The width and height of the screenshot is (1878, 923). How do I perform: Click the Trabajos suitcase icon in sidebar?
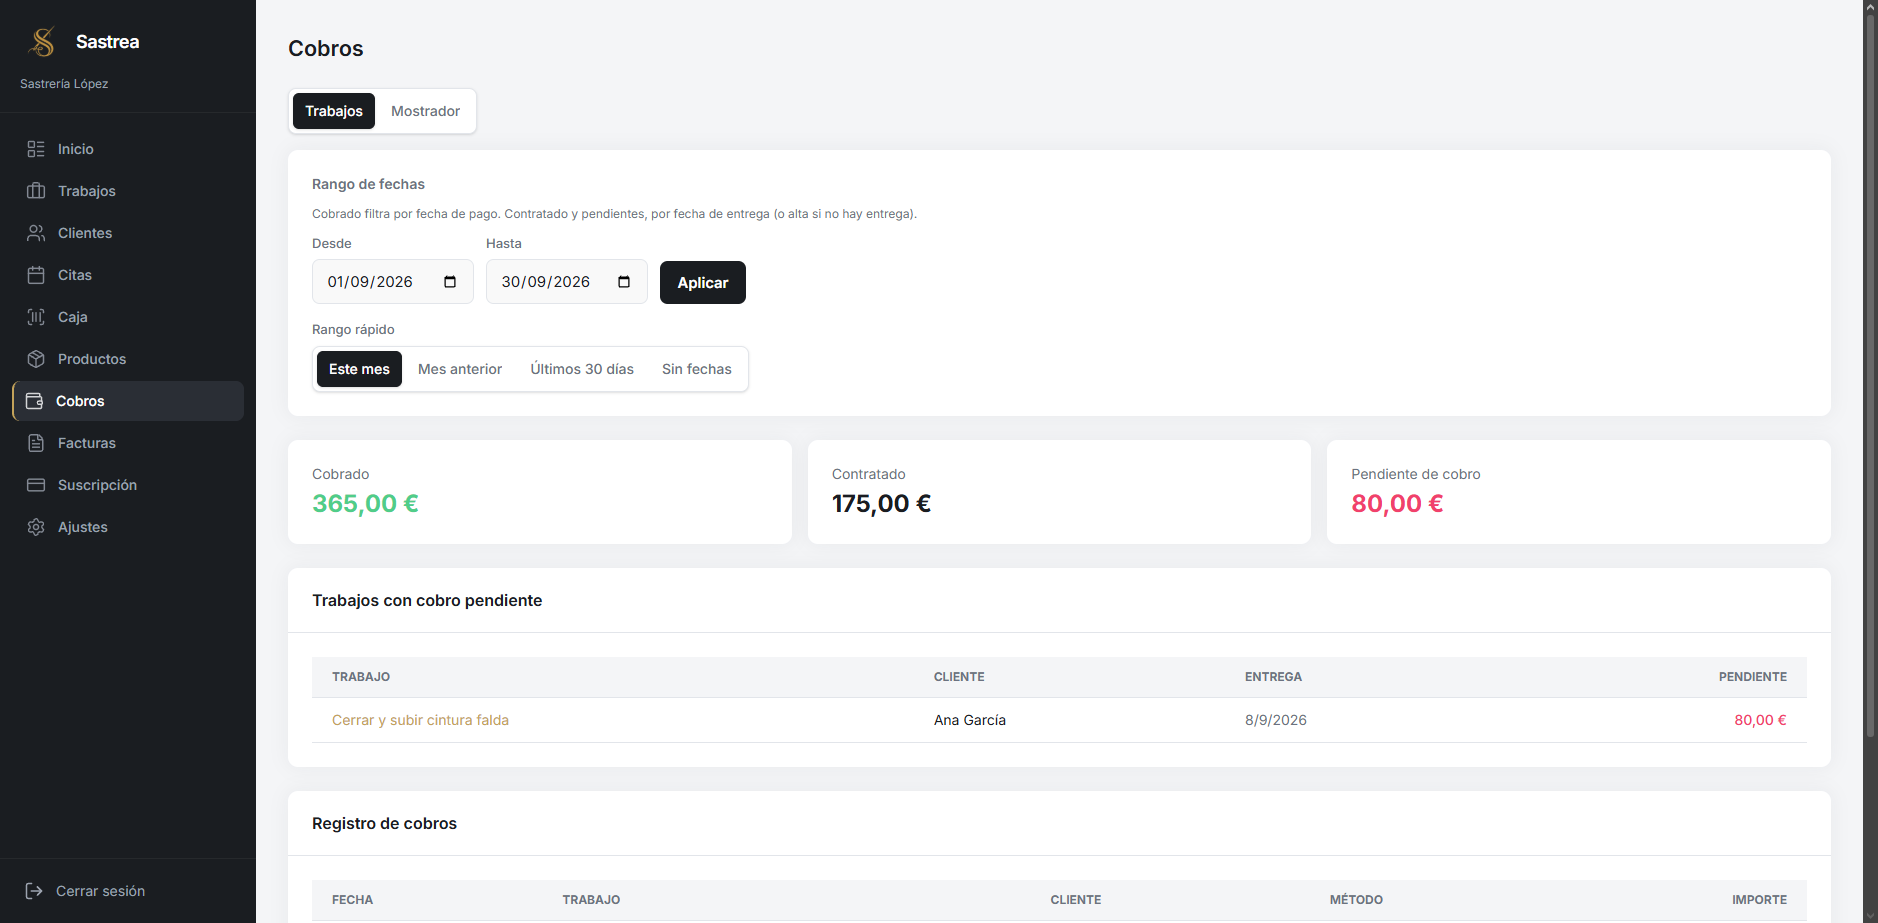[x=36, y=191]
